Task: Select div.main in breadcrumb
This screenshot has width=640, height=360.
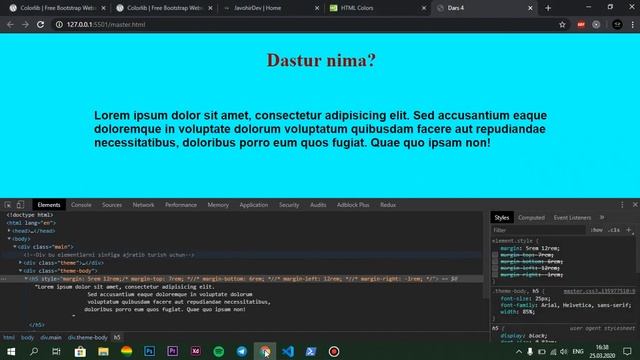Action: click(x=51, y=338)
